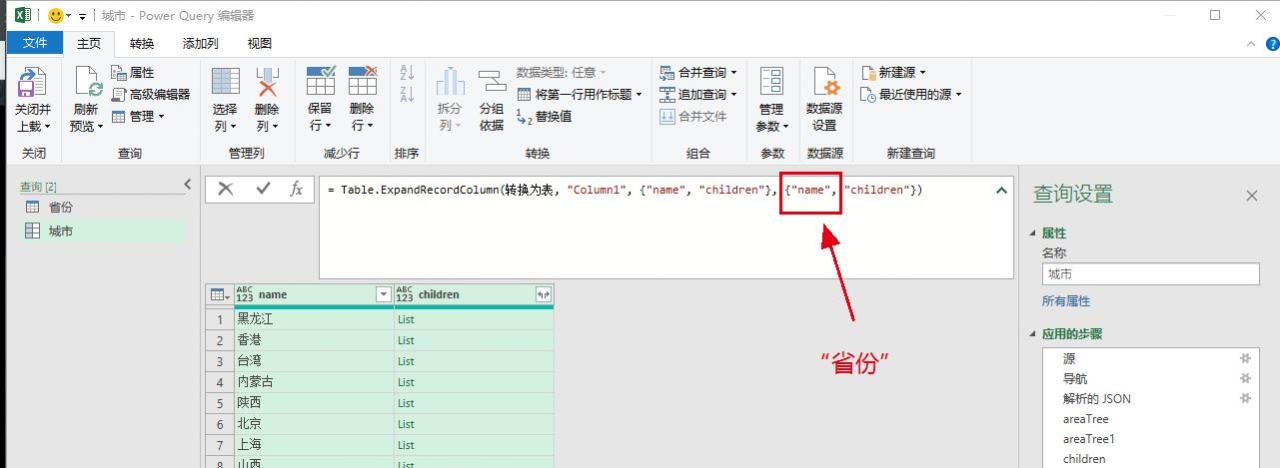Switch to the Add Column (添加列) tab

201,43
